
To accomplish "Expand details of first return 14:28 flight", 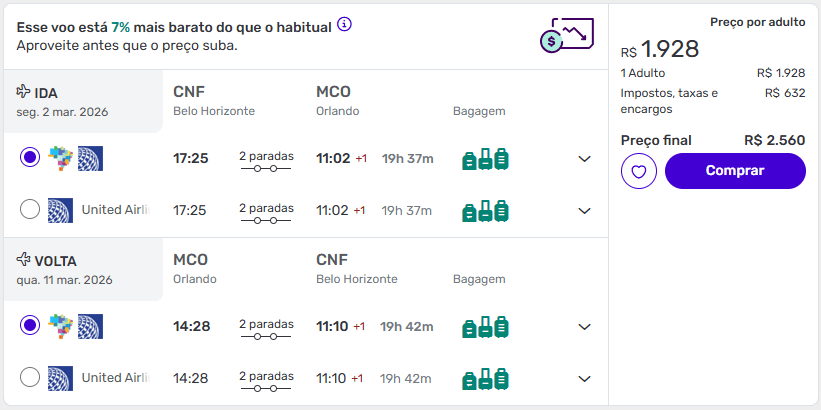I will point(585,327).
